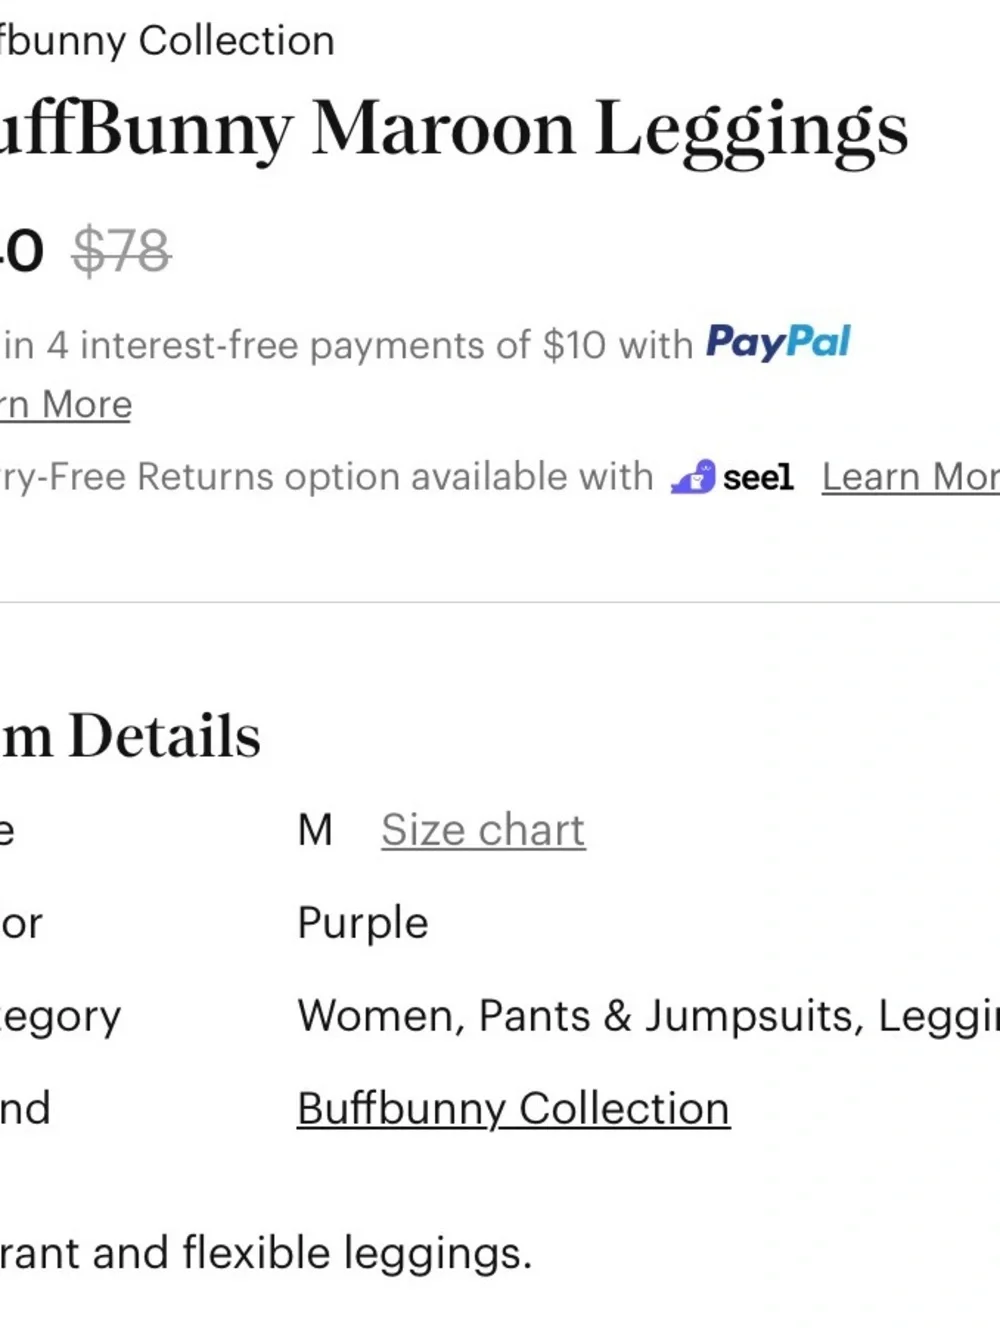Click the seel shield icon

693,477
